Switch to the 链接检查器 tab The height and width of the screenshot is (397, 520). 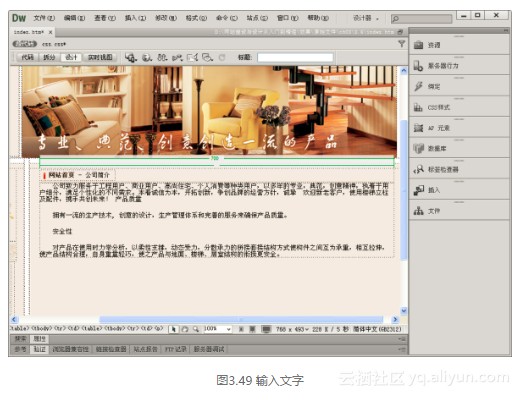pos(111,349)
